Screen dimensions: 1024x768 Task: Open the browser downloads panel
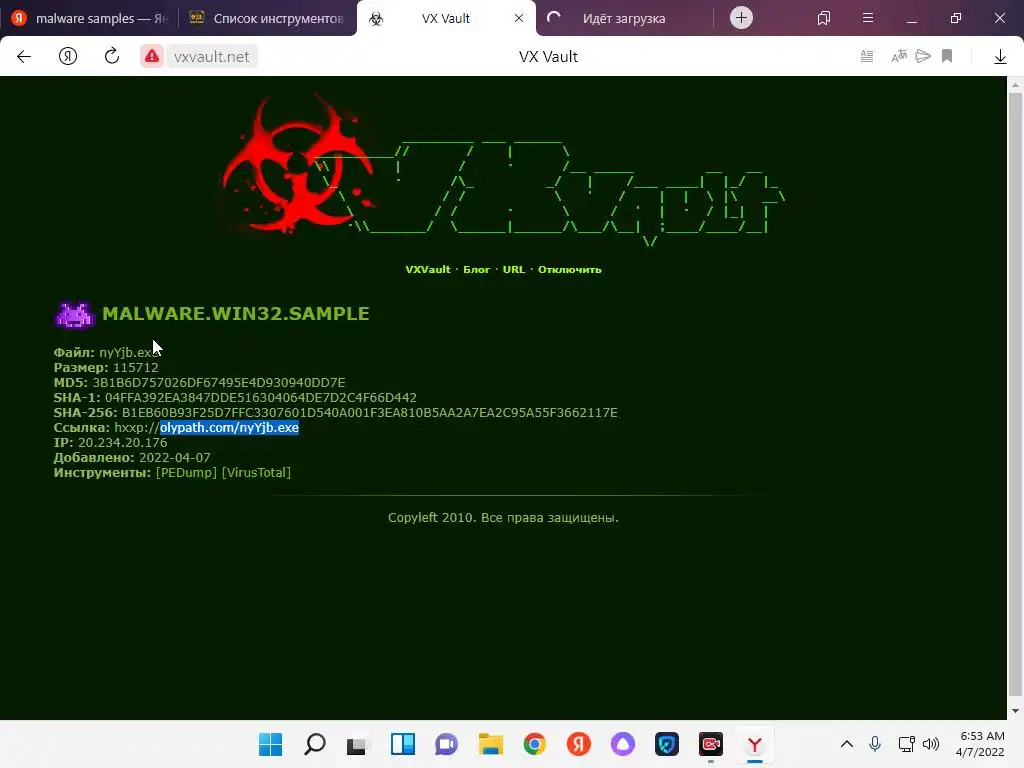tap(1000, 57)
